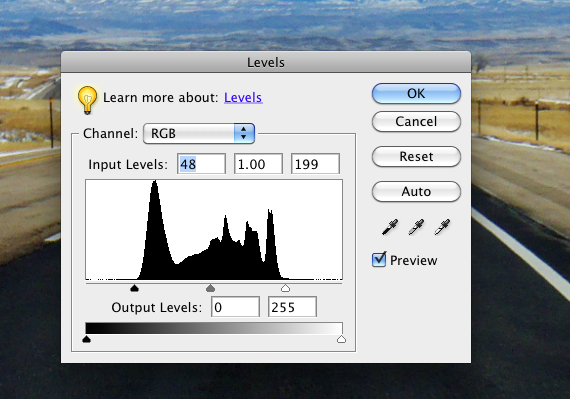Click the OK button
The image size is (570, 399).
pos(416,93)
